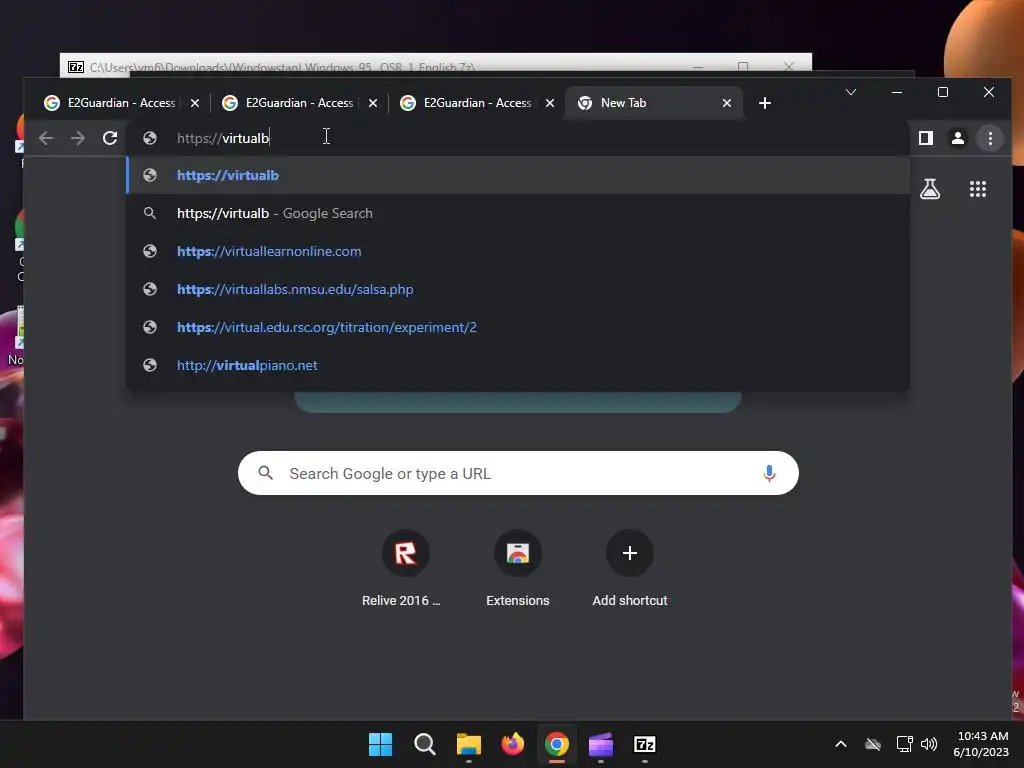1024x768 pixels.
Task: Close the first E2Guardian tab
Action: coord(195,103)
